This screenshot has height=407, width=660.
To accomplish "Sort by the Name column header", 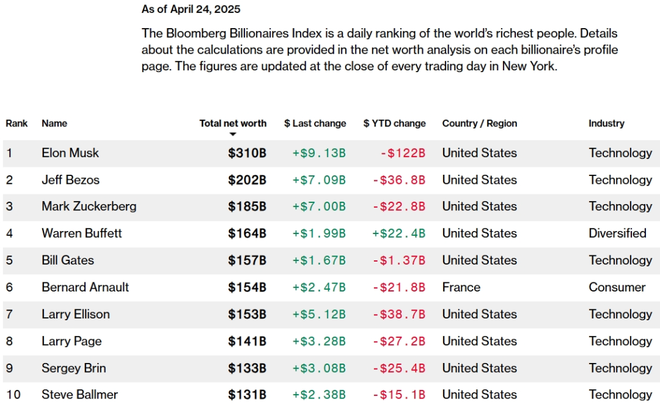I will click(54, 124).
